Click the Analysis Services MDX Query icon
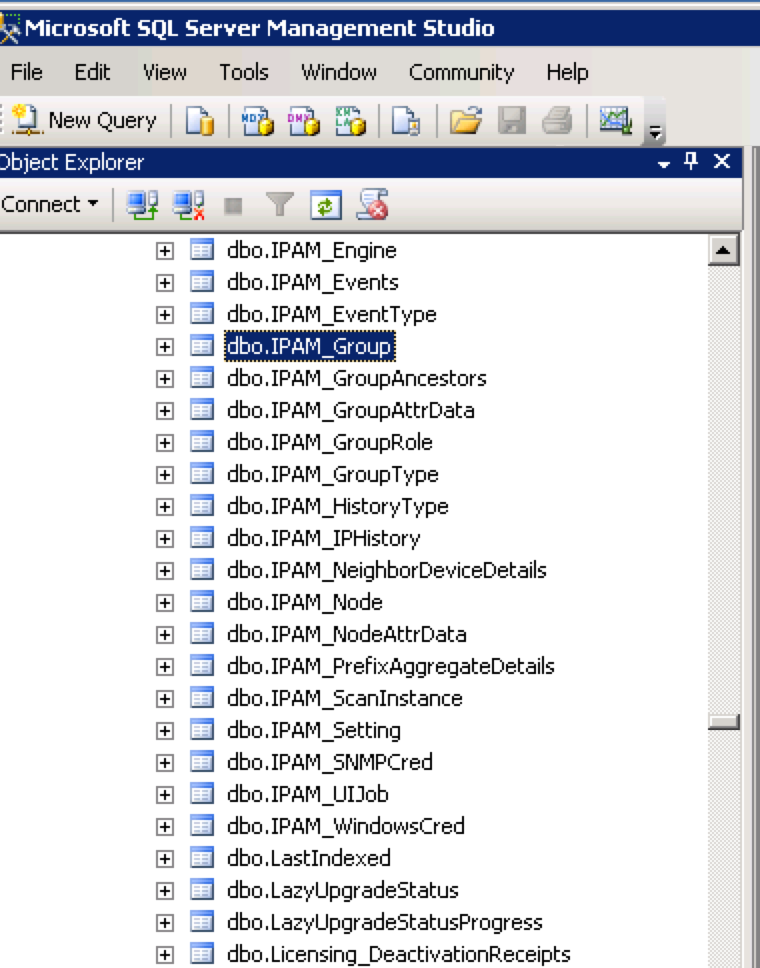 pos(257,120)
